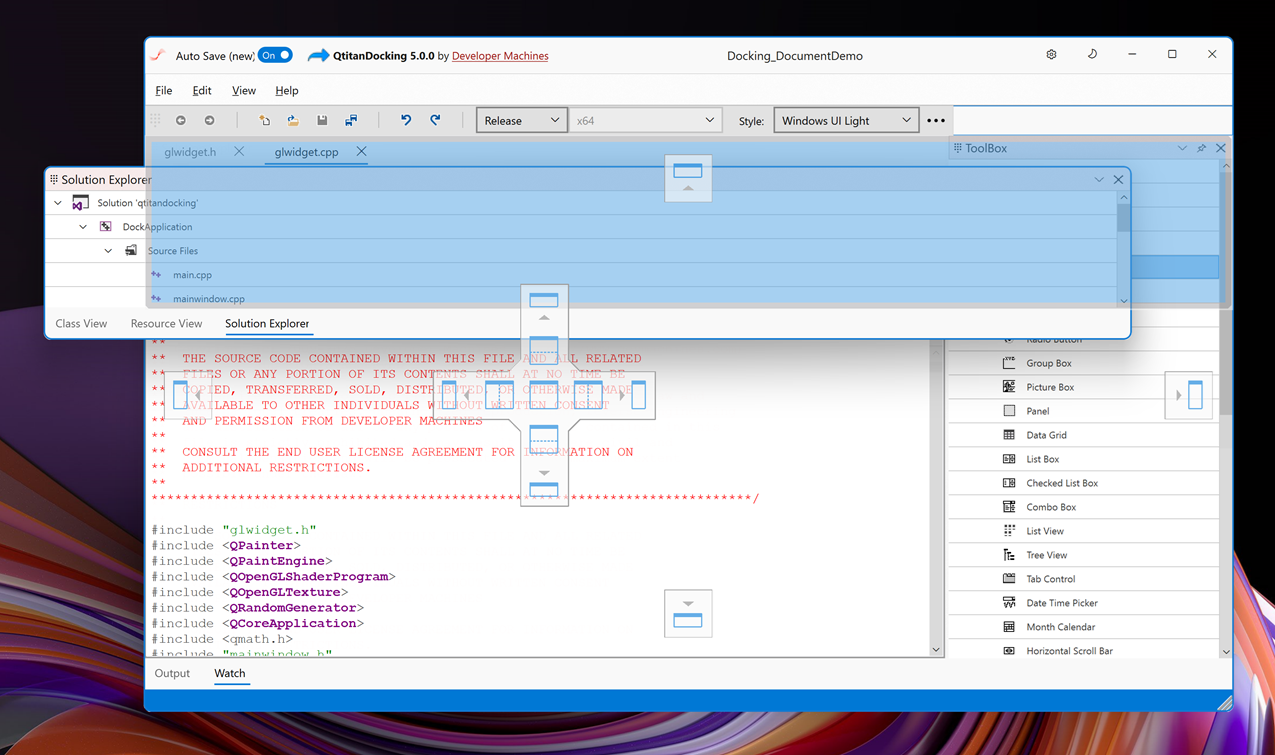Open the Release configuration dropdown

[521, 120]
